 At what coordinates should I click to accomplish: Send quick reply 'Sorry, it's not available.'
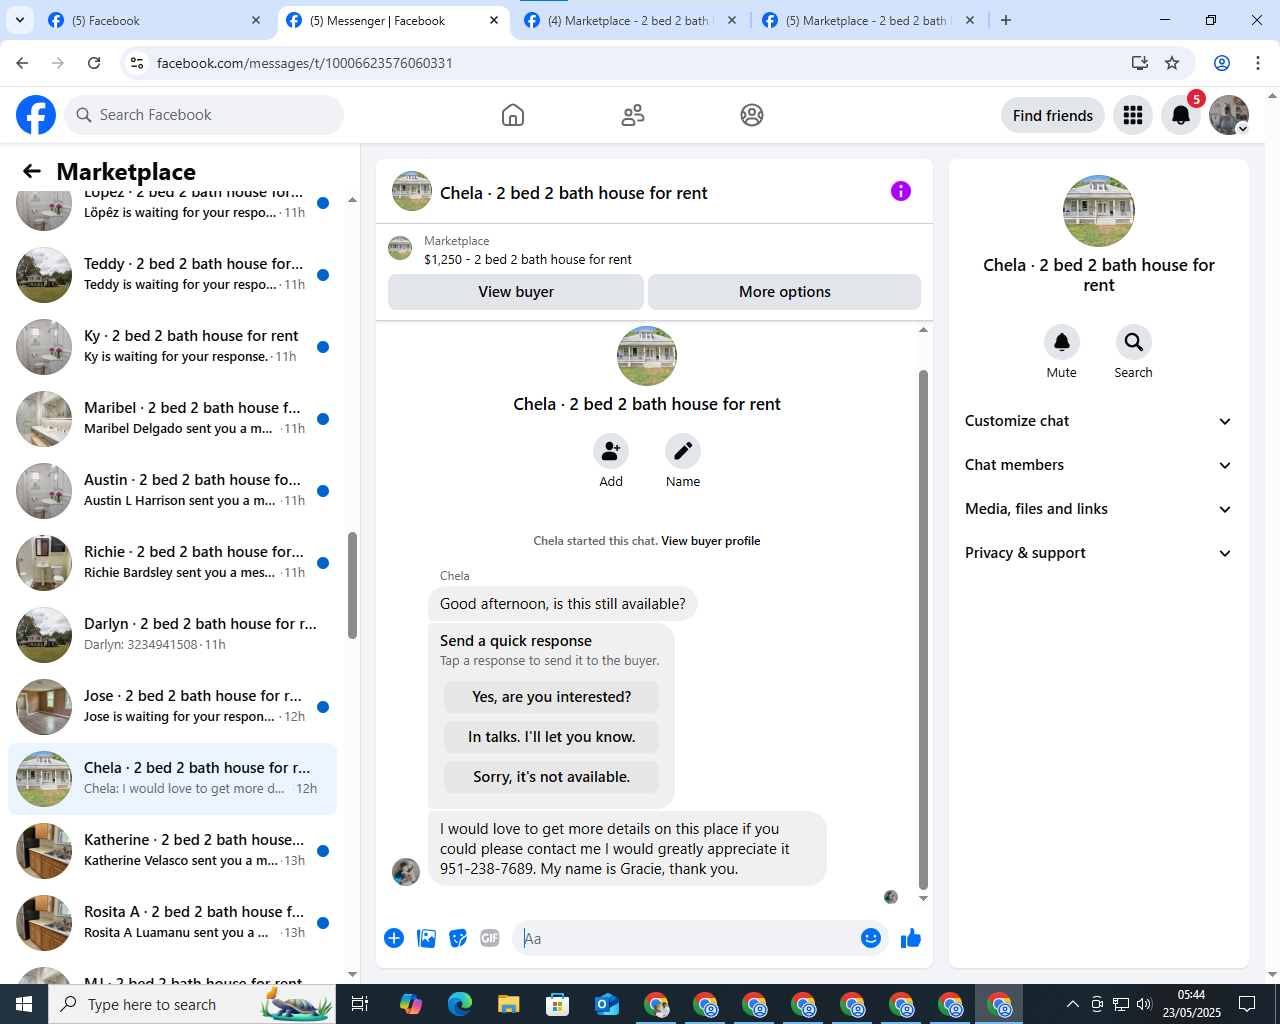point(552,777)
